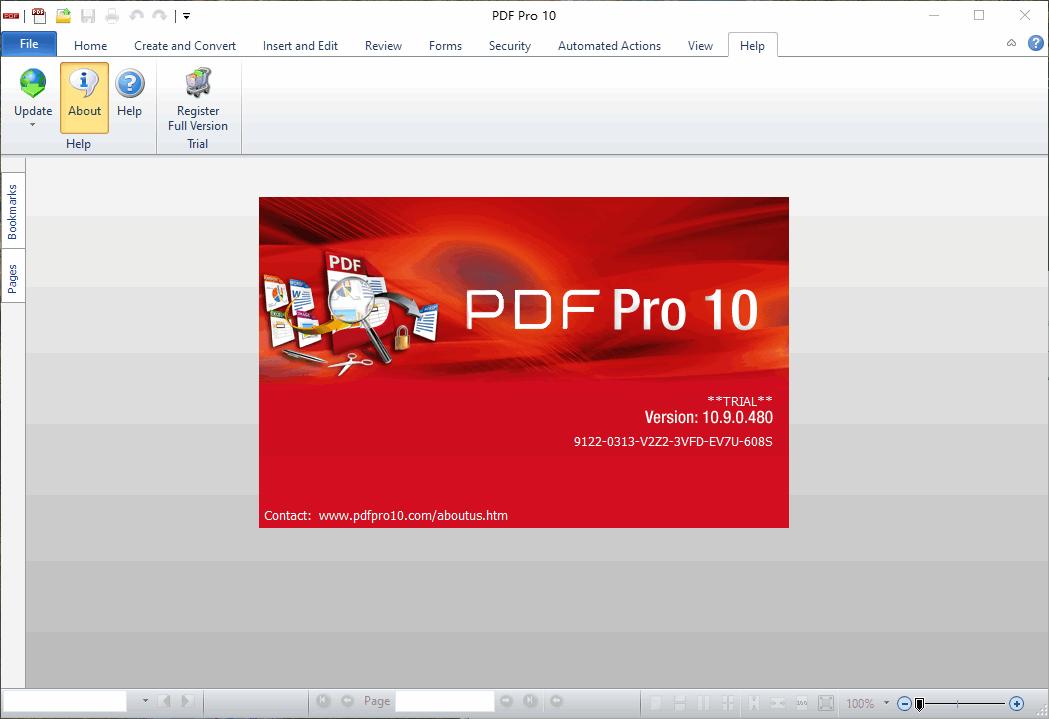The width and height of the screenshot is (1049, 719).
Task: Expand the Customize Quick Access Toolbar dropdown
Action: [187, 16]
